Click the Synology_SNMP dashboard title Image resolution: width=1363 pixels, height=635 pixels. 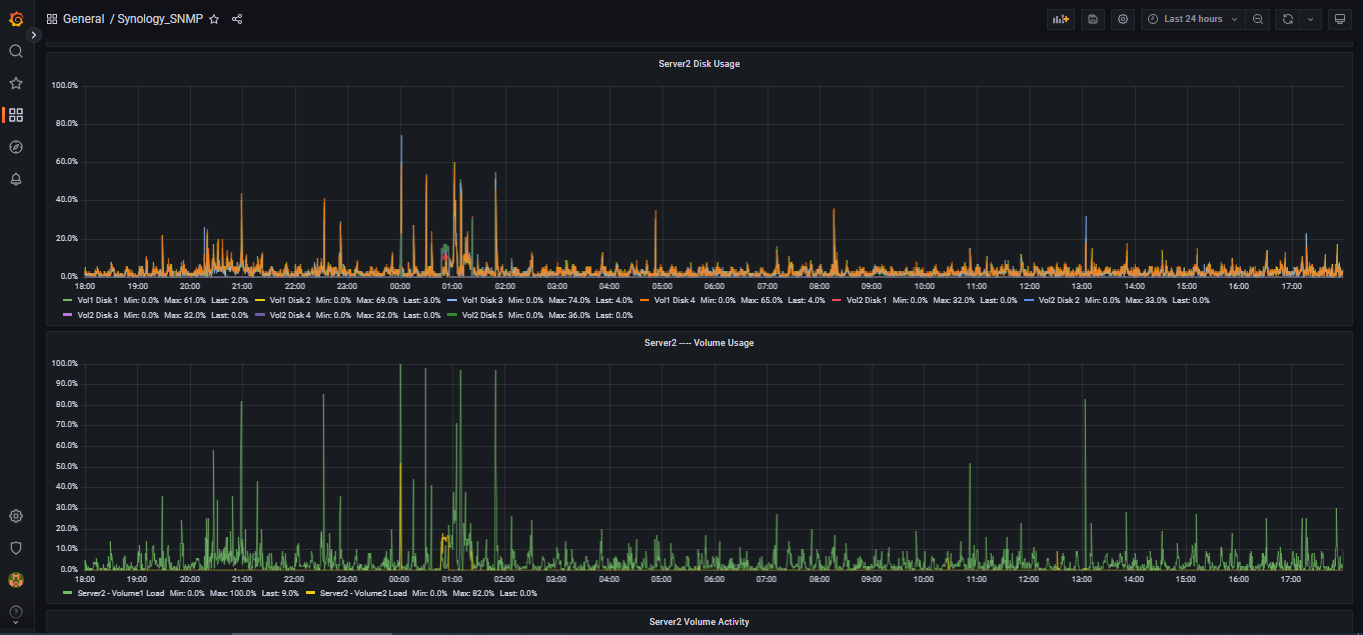[x=160, y=19]
